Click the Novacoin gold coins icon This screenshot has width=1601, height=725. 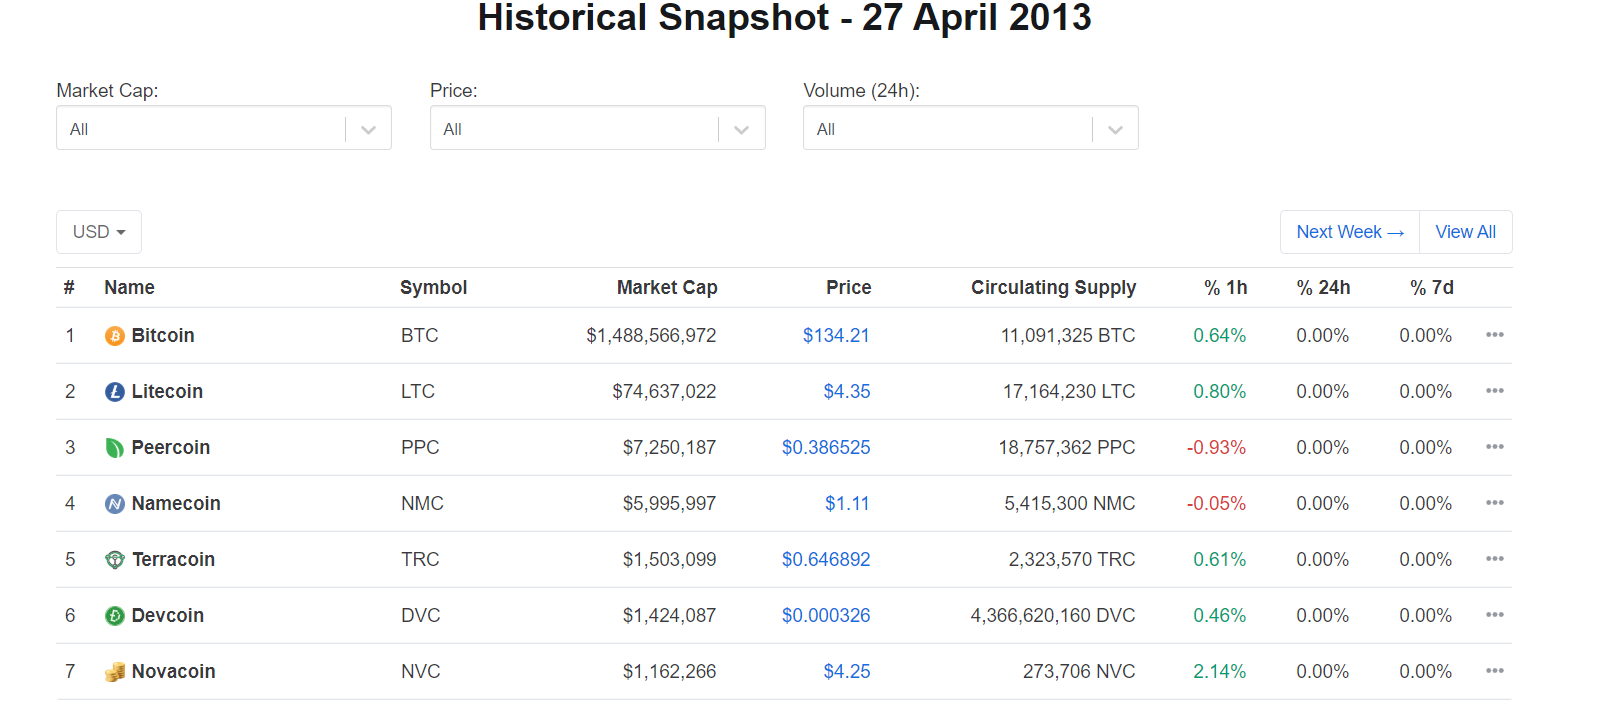(x=114, y=672)
